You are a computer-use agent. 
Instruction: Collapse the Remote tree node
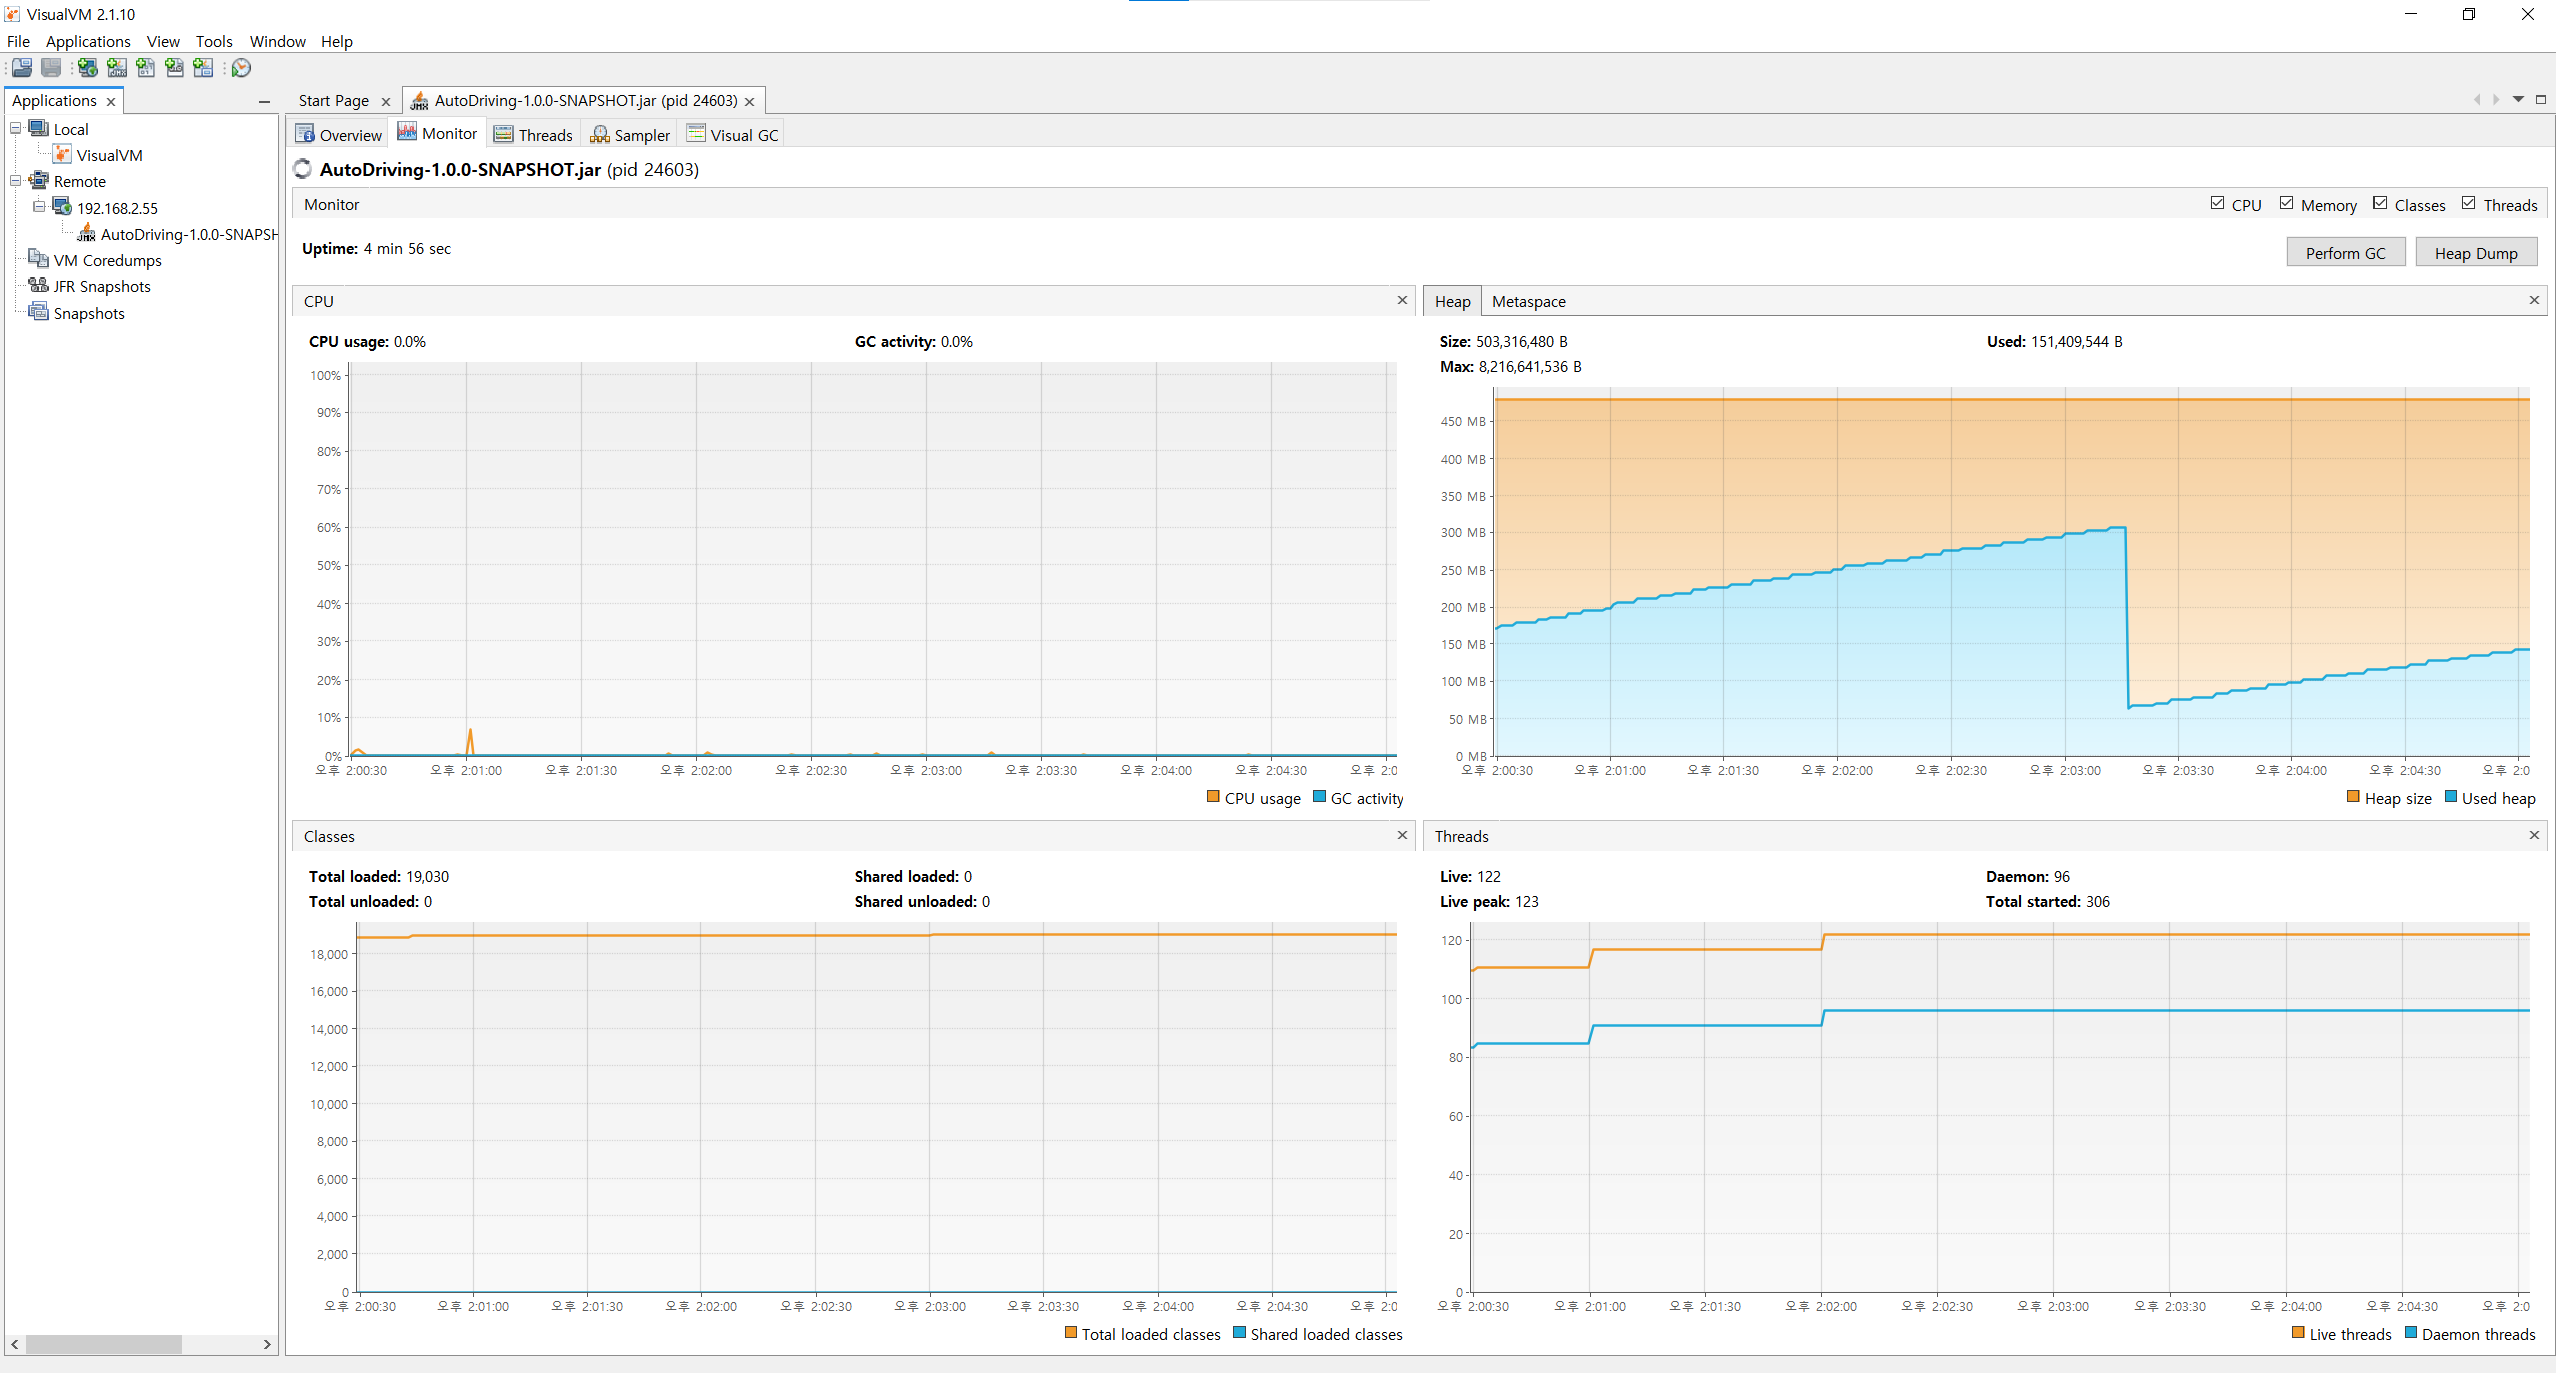pos(16,181)
